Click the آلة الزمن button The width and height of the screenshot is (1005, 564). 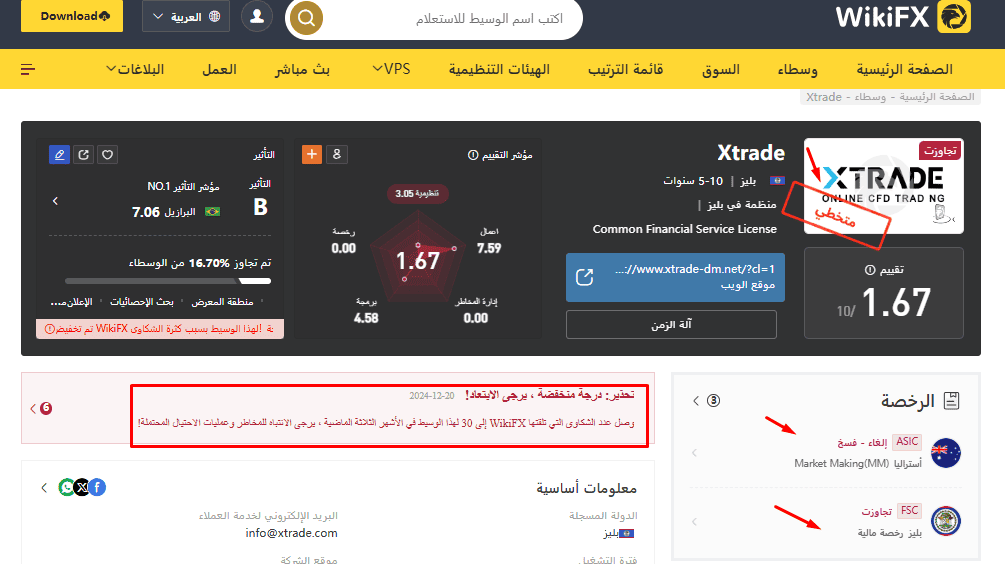[x=671, y=324]
